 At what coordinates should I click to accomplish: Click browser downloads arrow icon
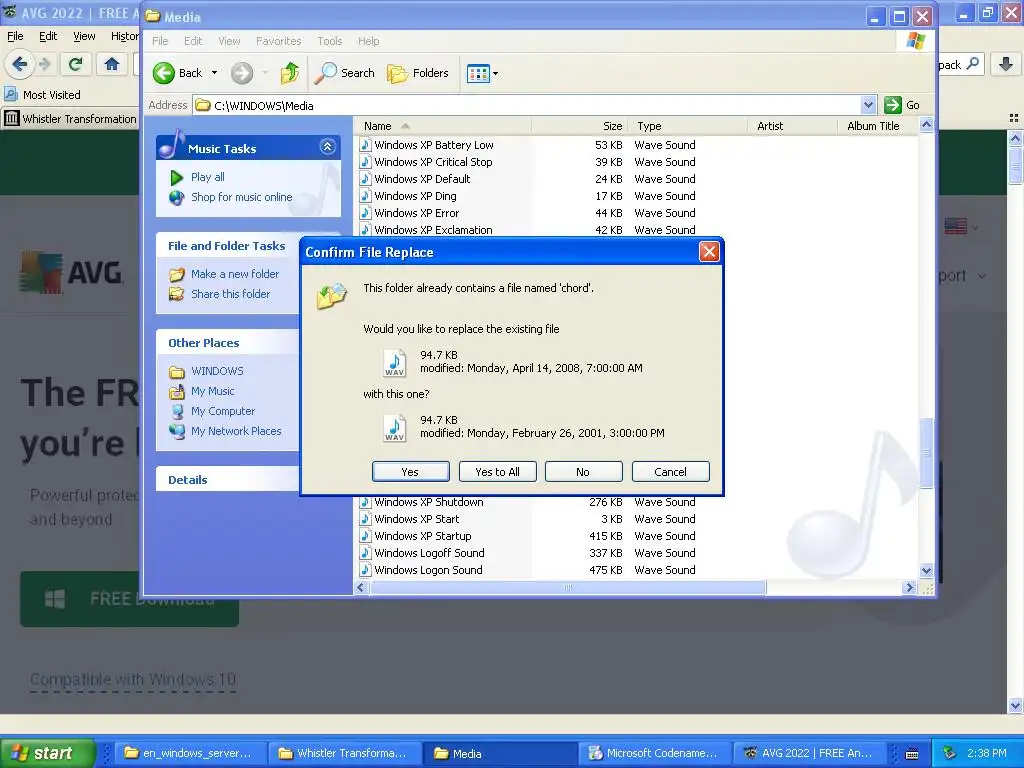click(1006, 64)
